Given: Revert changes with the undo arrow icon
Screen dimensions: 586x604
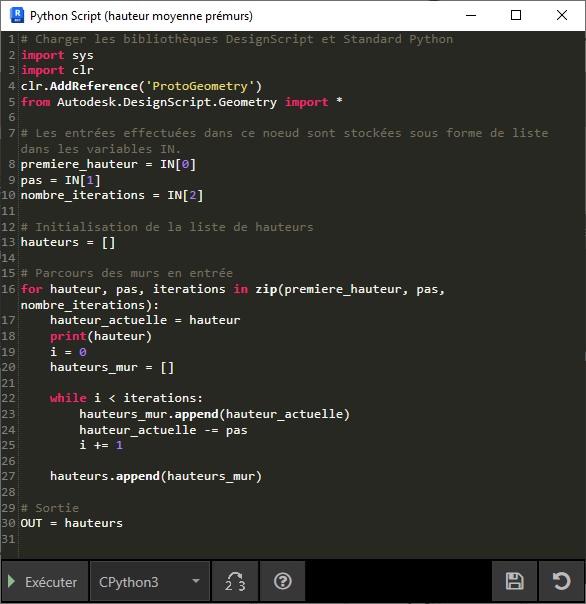Looking at the screenshot, I should (x=561, y=582).
